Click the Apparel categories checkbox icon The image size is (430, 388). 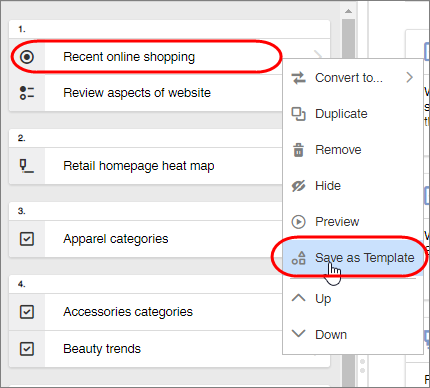[x=27, y=239]
